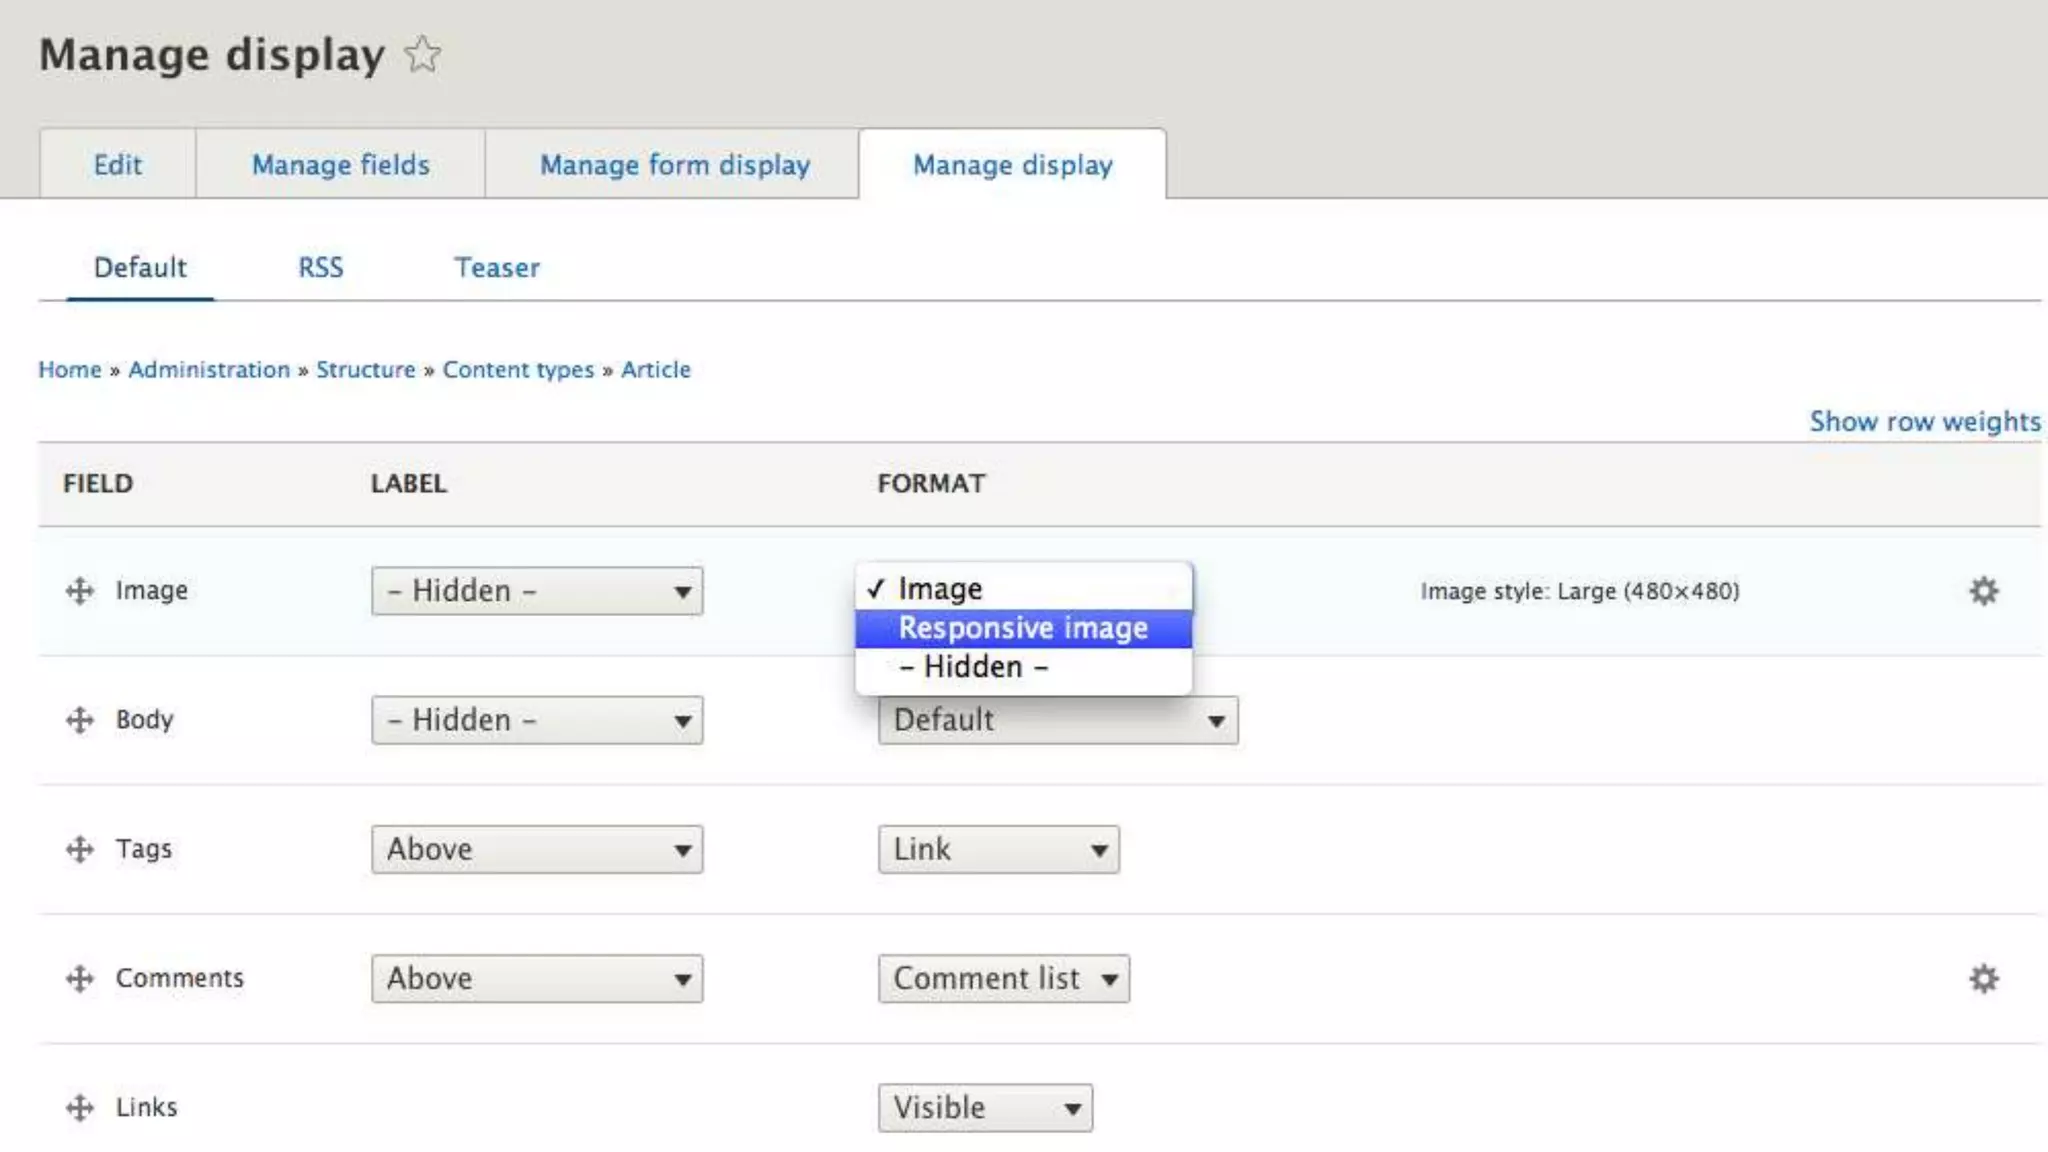Screen dimensions: 2048x1152
Task: Expand the Comment list format dropdown
Action: click(x=1003, y=978)
